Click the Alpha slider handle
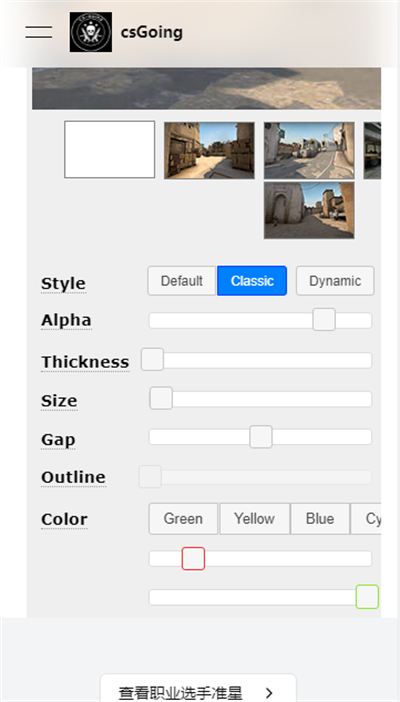The image size is (400, 702). 324,320
